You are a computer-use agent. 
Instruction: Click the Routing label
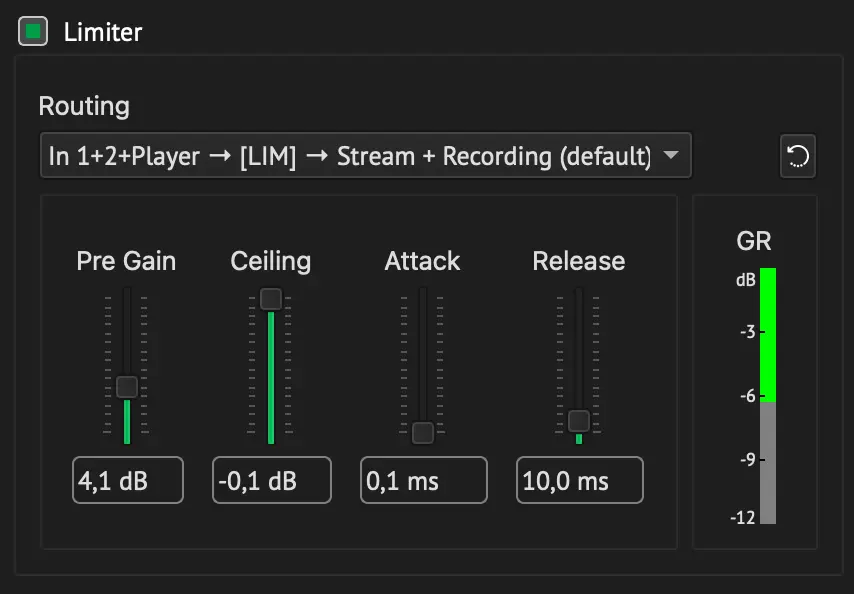pyautogui.click(x=84, y=106)
